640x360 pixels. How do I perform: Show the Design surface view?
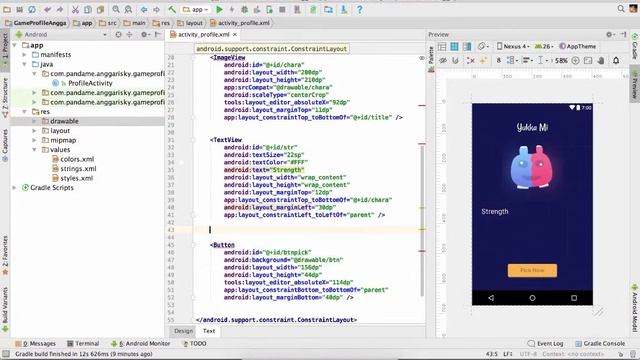(442, 47)
